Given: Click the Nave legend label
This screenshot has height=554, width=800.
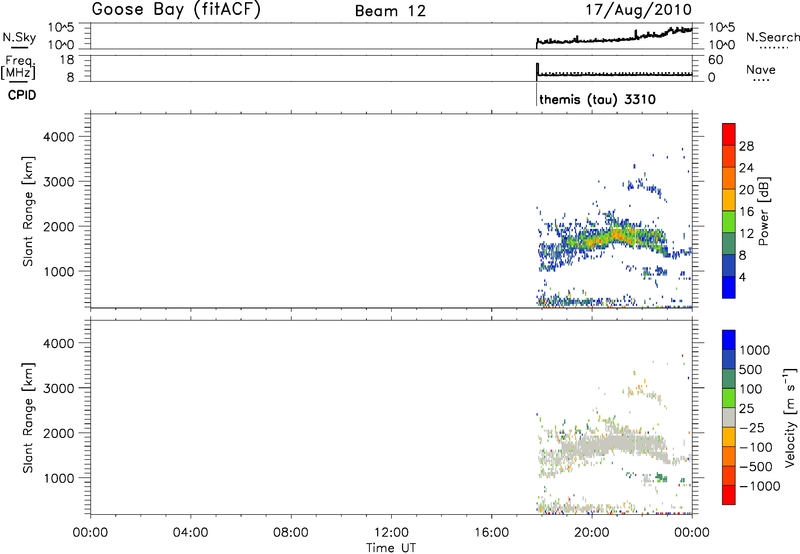Looking at the screenshot, I should (761, 70).
